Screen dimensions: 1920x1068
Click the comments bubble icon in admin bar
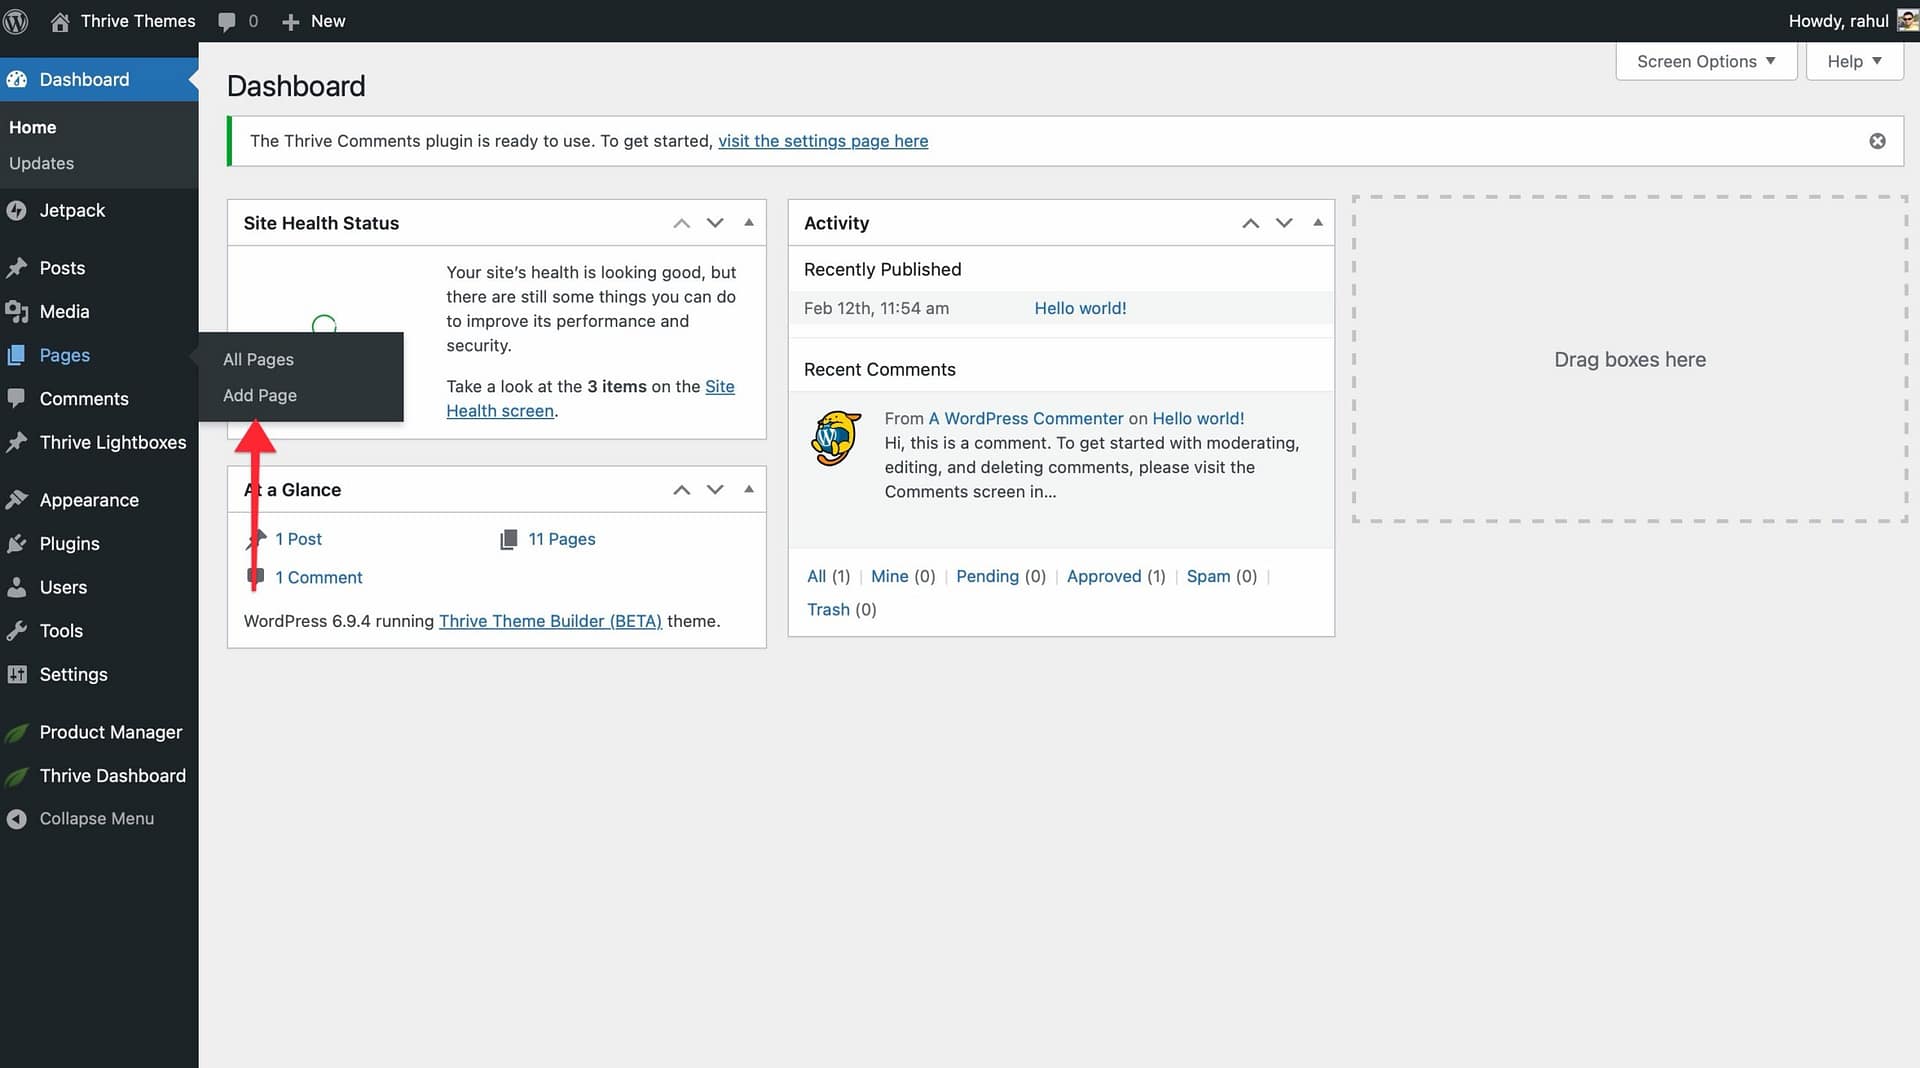(227, 21)
